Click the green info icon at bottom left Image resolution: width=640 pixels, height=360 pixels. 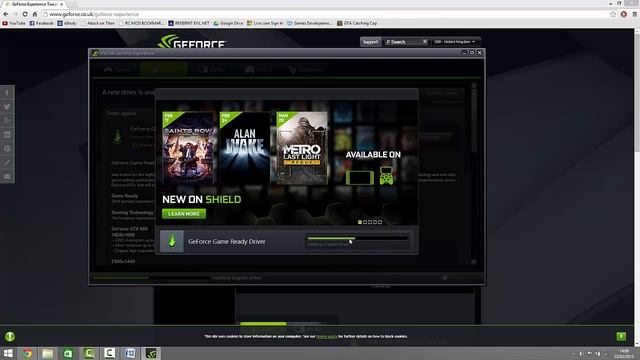(x=10, y=336)
